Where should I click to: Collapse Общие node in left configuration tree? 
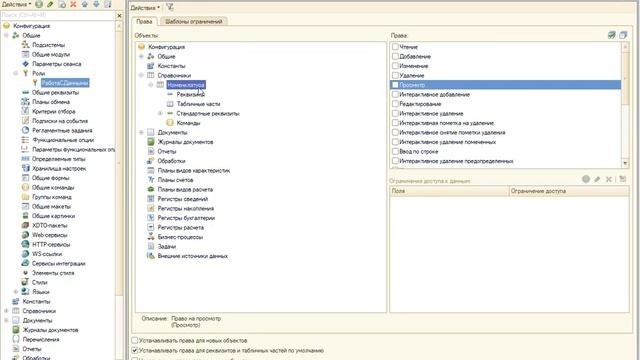[x=6, y=36]
